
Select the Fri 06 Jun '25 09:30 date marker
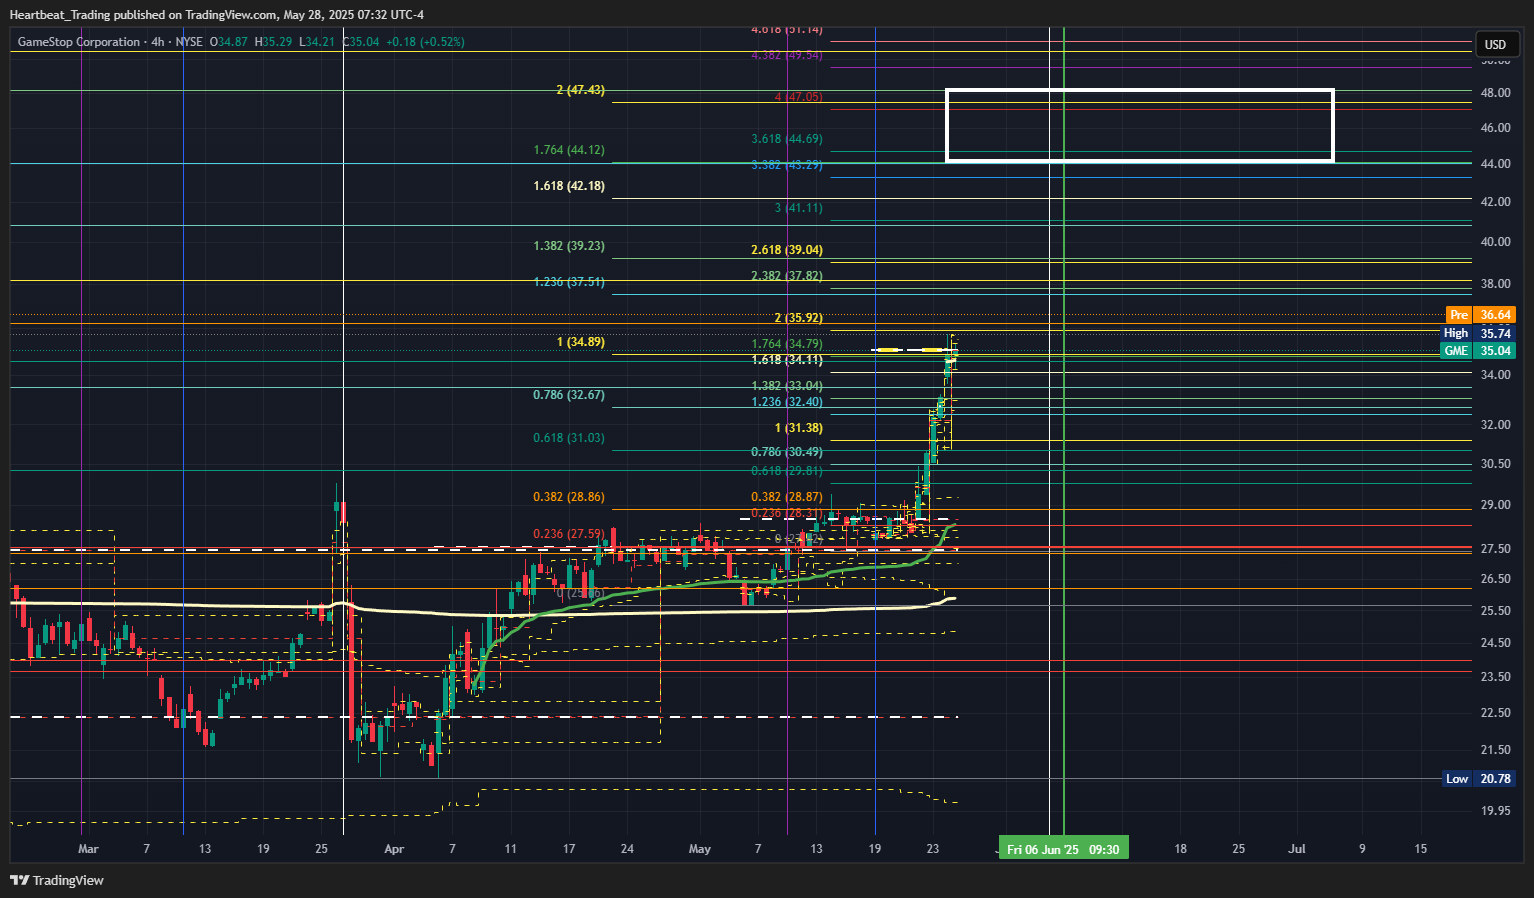coord(1063,849)
